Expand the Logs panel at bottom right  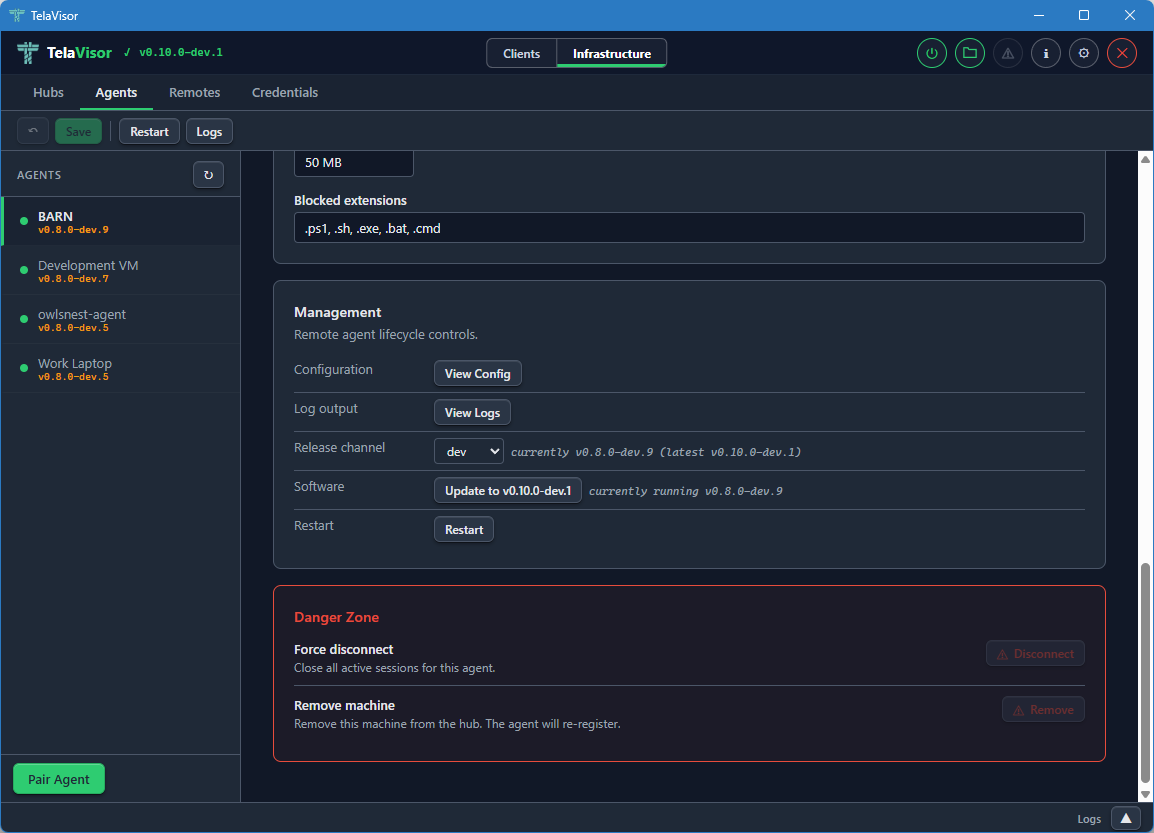click(x=1124, y=818)
